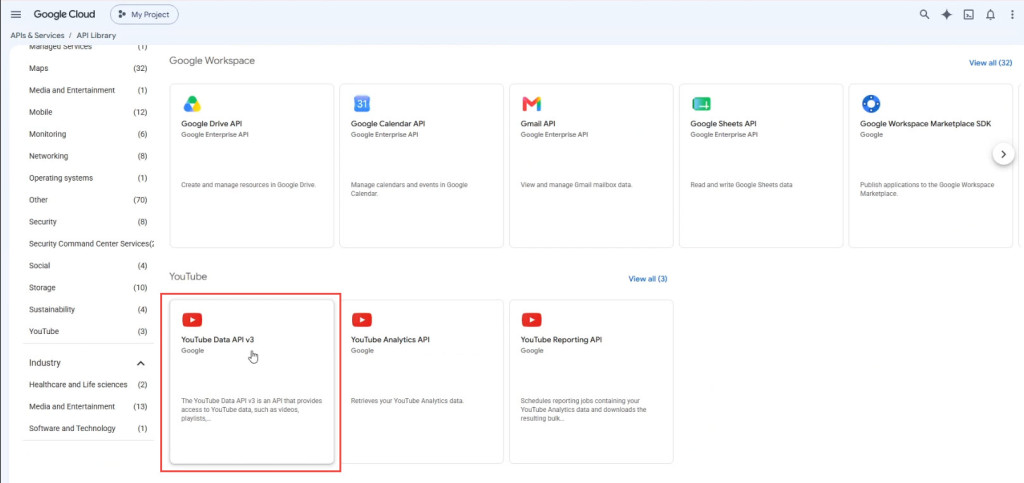
Task: Open the My Project selector
Action: (x=144, y=14)
